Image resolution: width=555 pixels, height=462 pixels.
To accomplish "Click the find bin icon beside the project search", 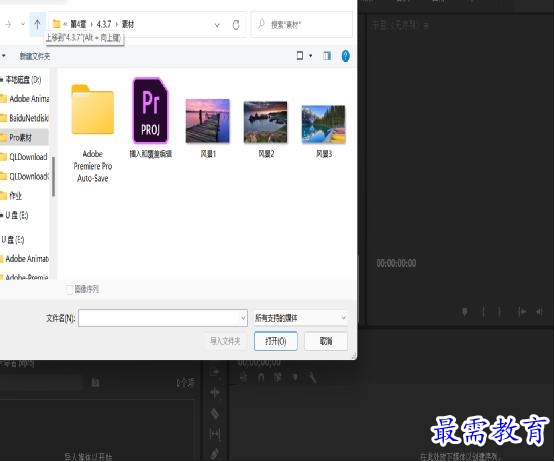I will coord(95,382).
